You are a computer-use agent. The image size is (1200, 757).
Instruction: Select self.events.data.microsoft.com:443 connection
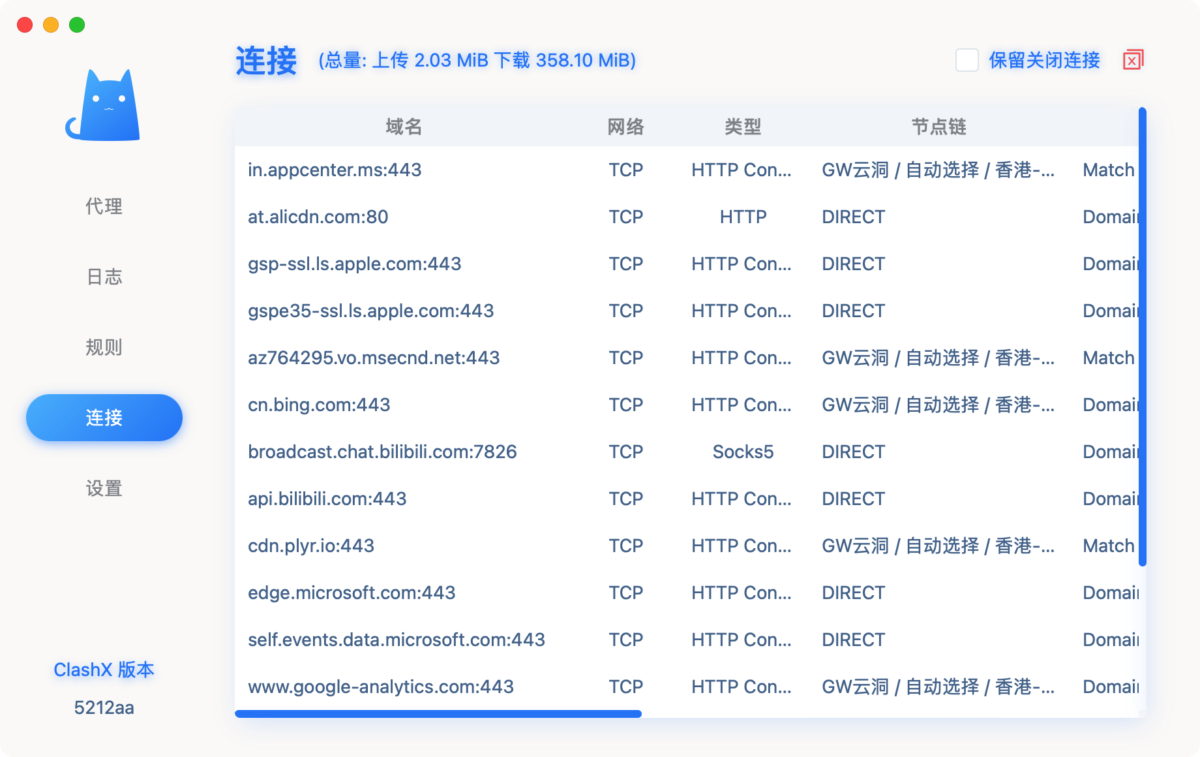(x=687, y=640)
